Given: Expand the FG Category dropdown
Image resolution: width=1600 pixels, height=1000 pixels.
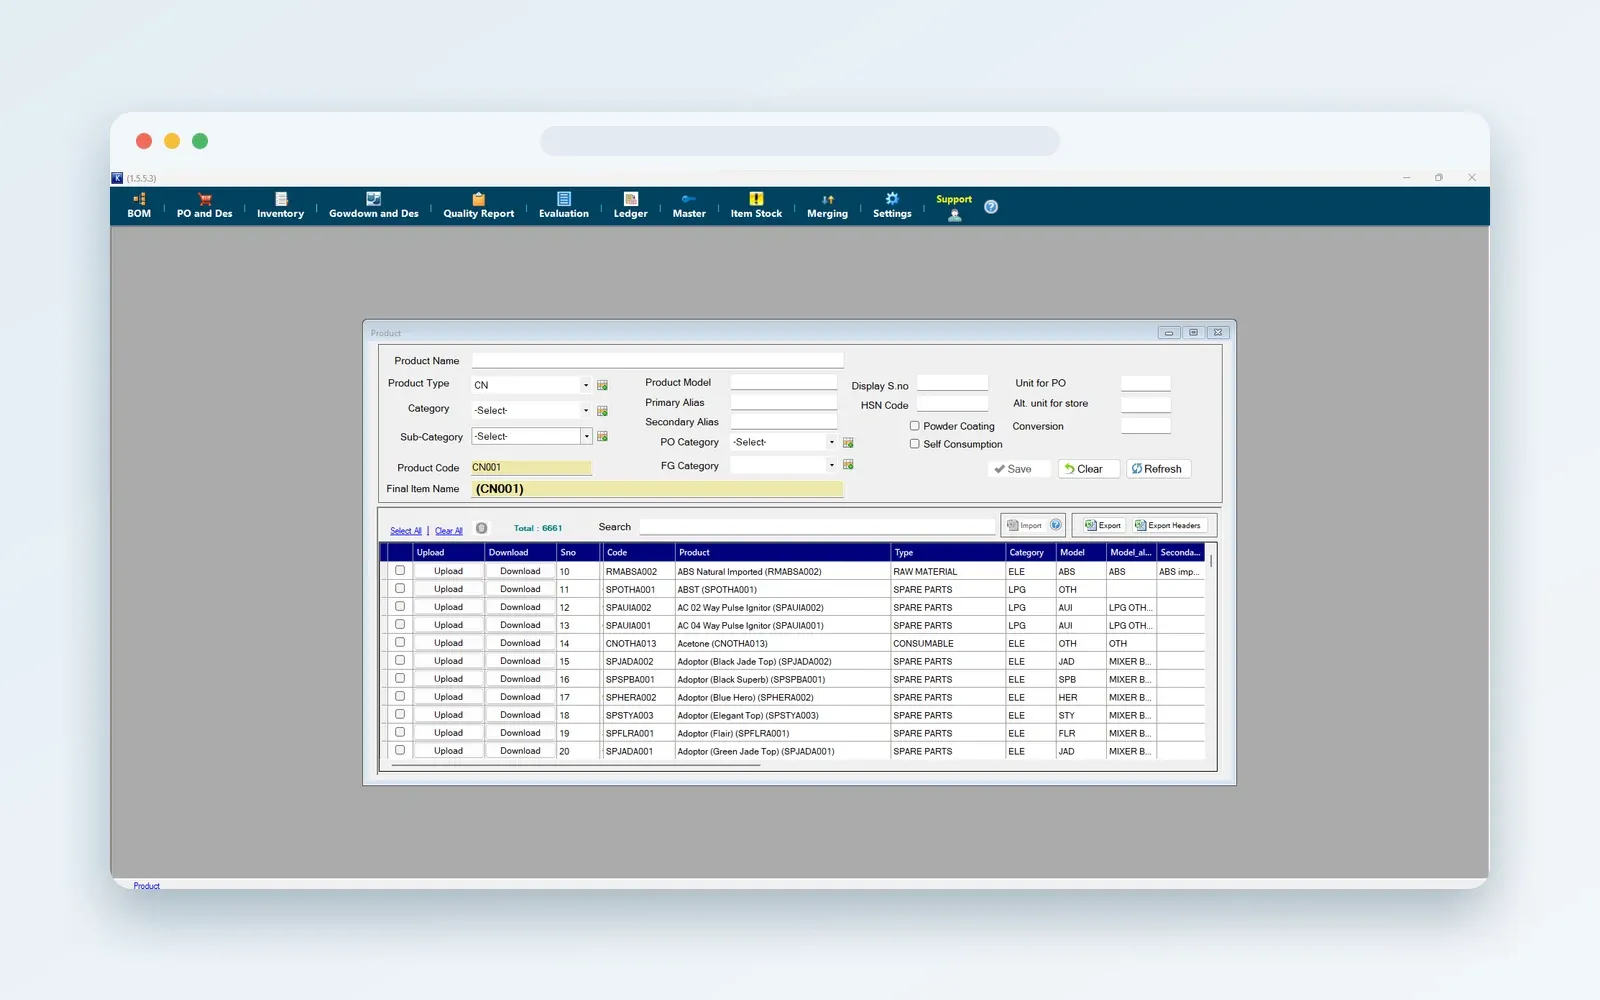Looking at the screenshot, I should pos(831,465).
